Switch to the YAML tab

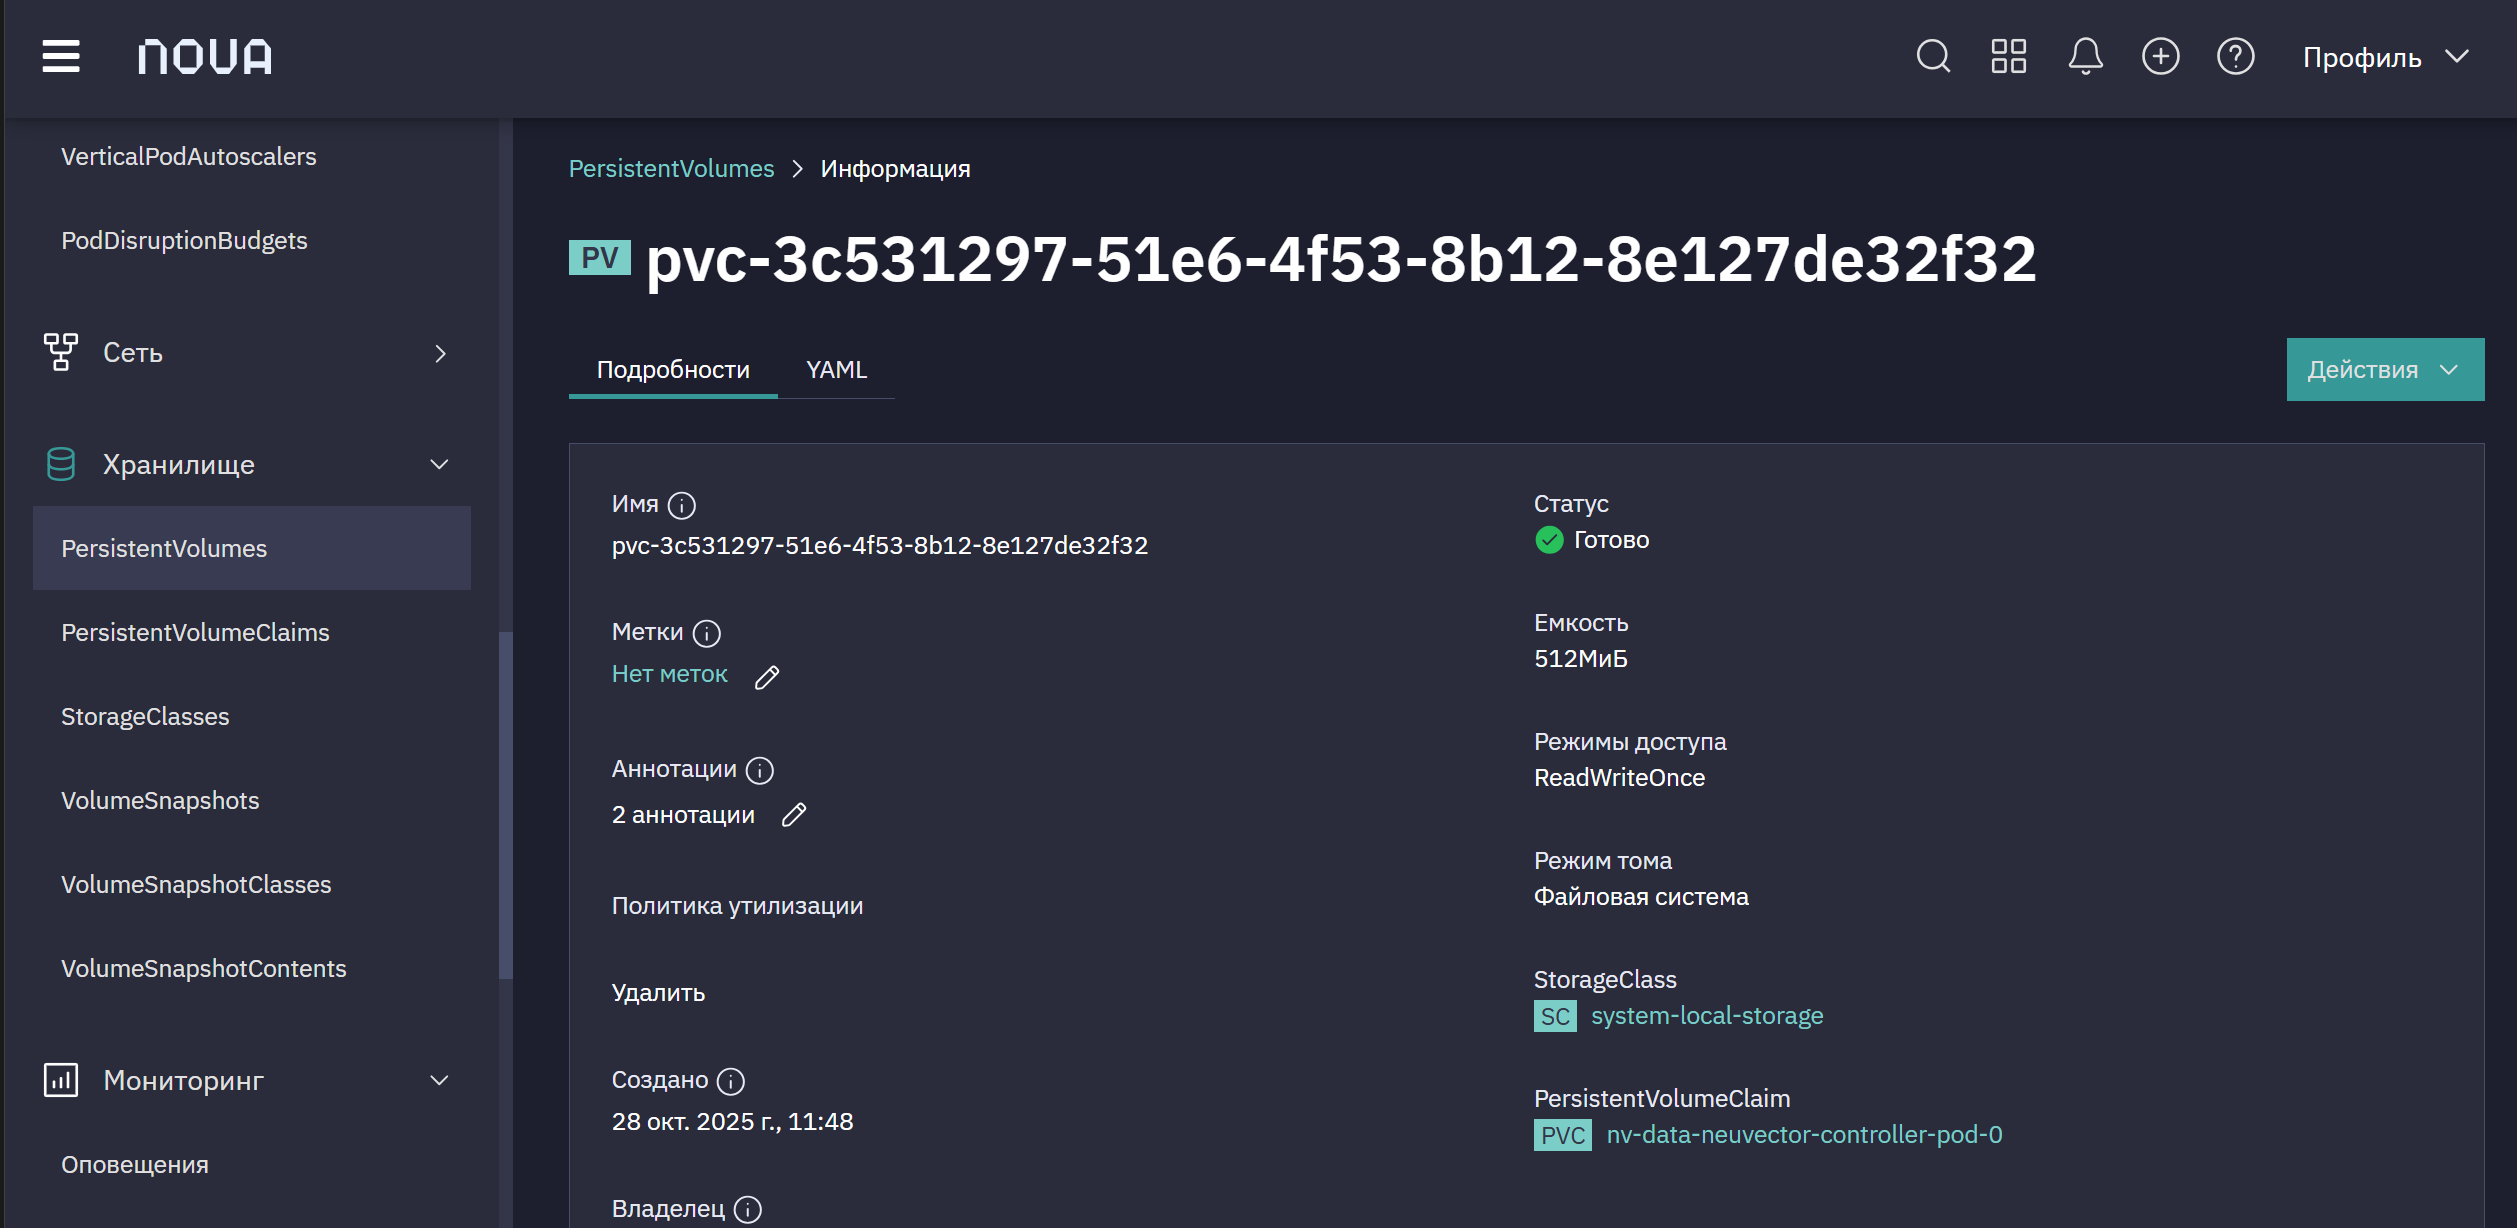[836, 369]
